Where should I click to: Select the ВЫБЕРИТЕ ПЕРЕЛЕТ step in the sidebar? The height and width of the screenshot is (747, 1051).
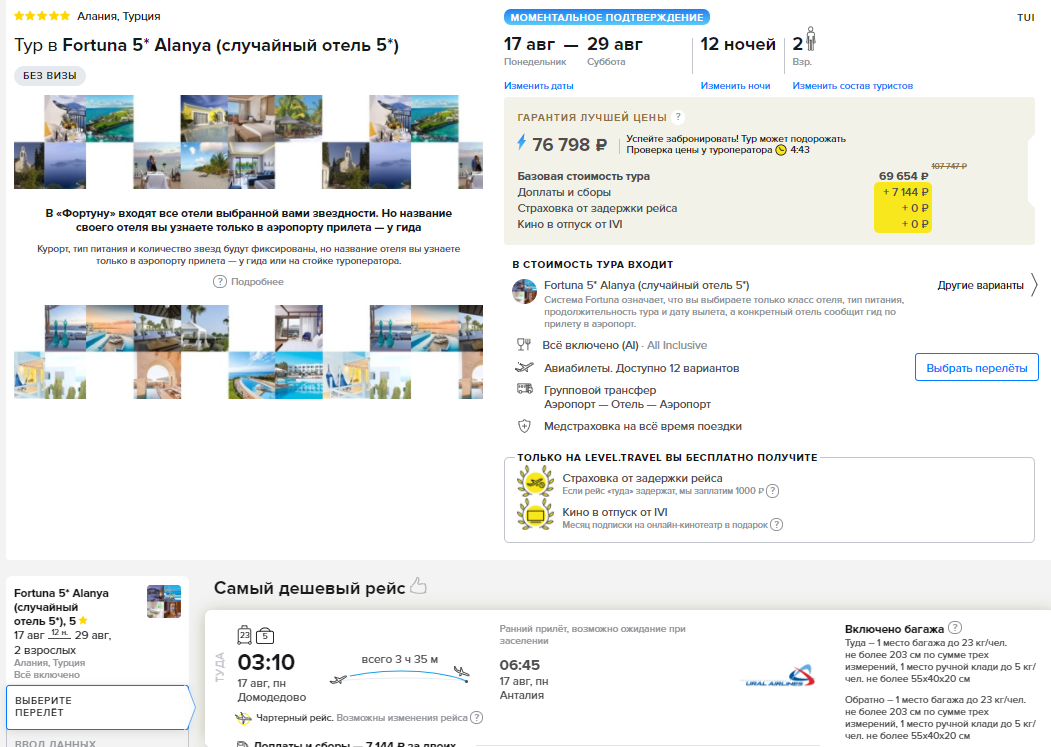(99, 707)
